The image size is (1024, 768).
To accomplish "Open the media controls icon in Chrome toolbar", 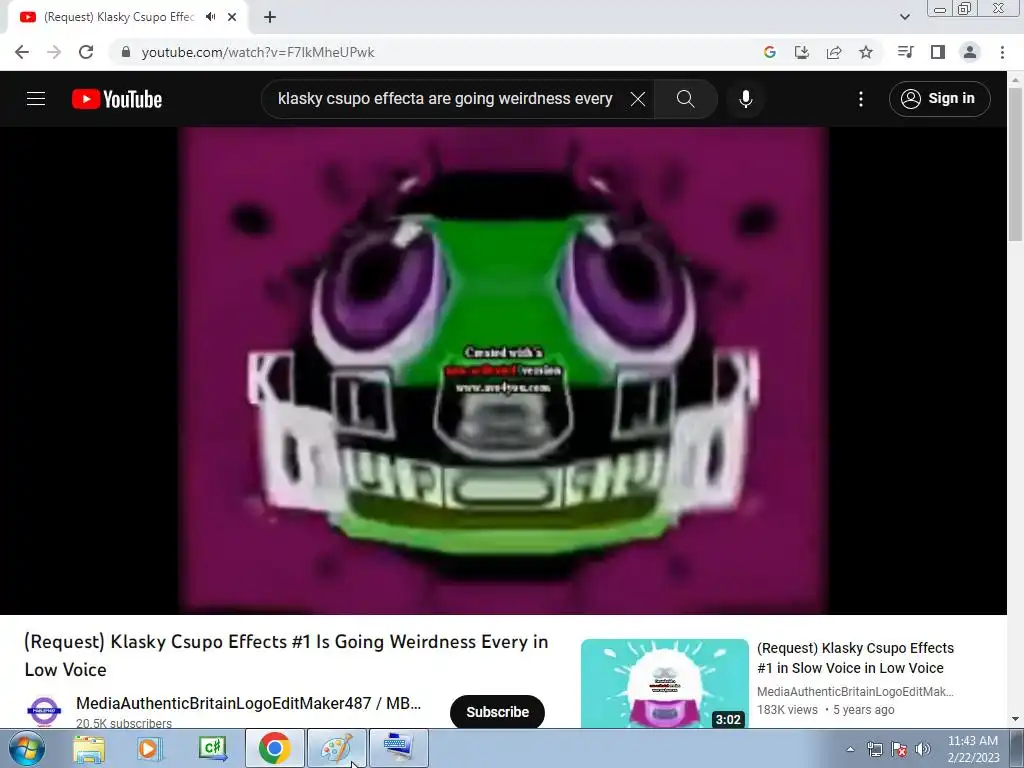I will click(905, 52).
